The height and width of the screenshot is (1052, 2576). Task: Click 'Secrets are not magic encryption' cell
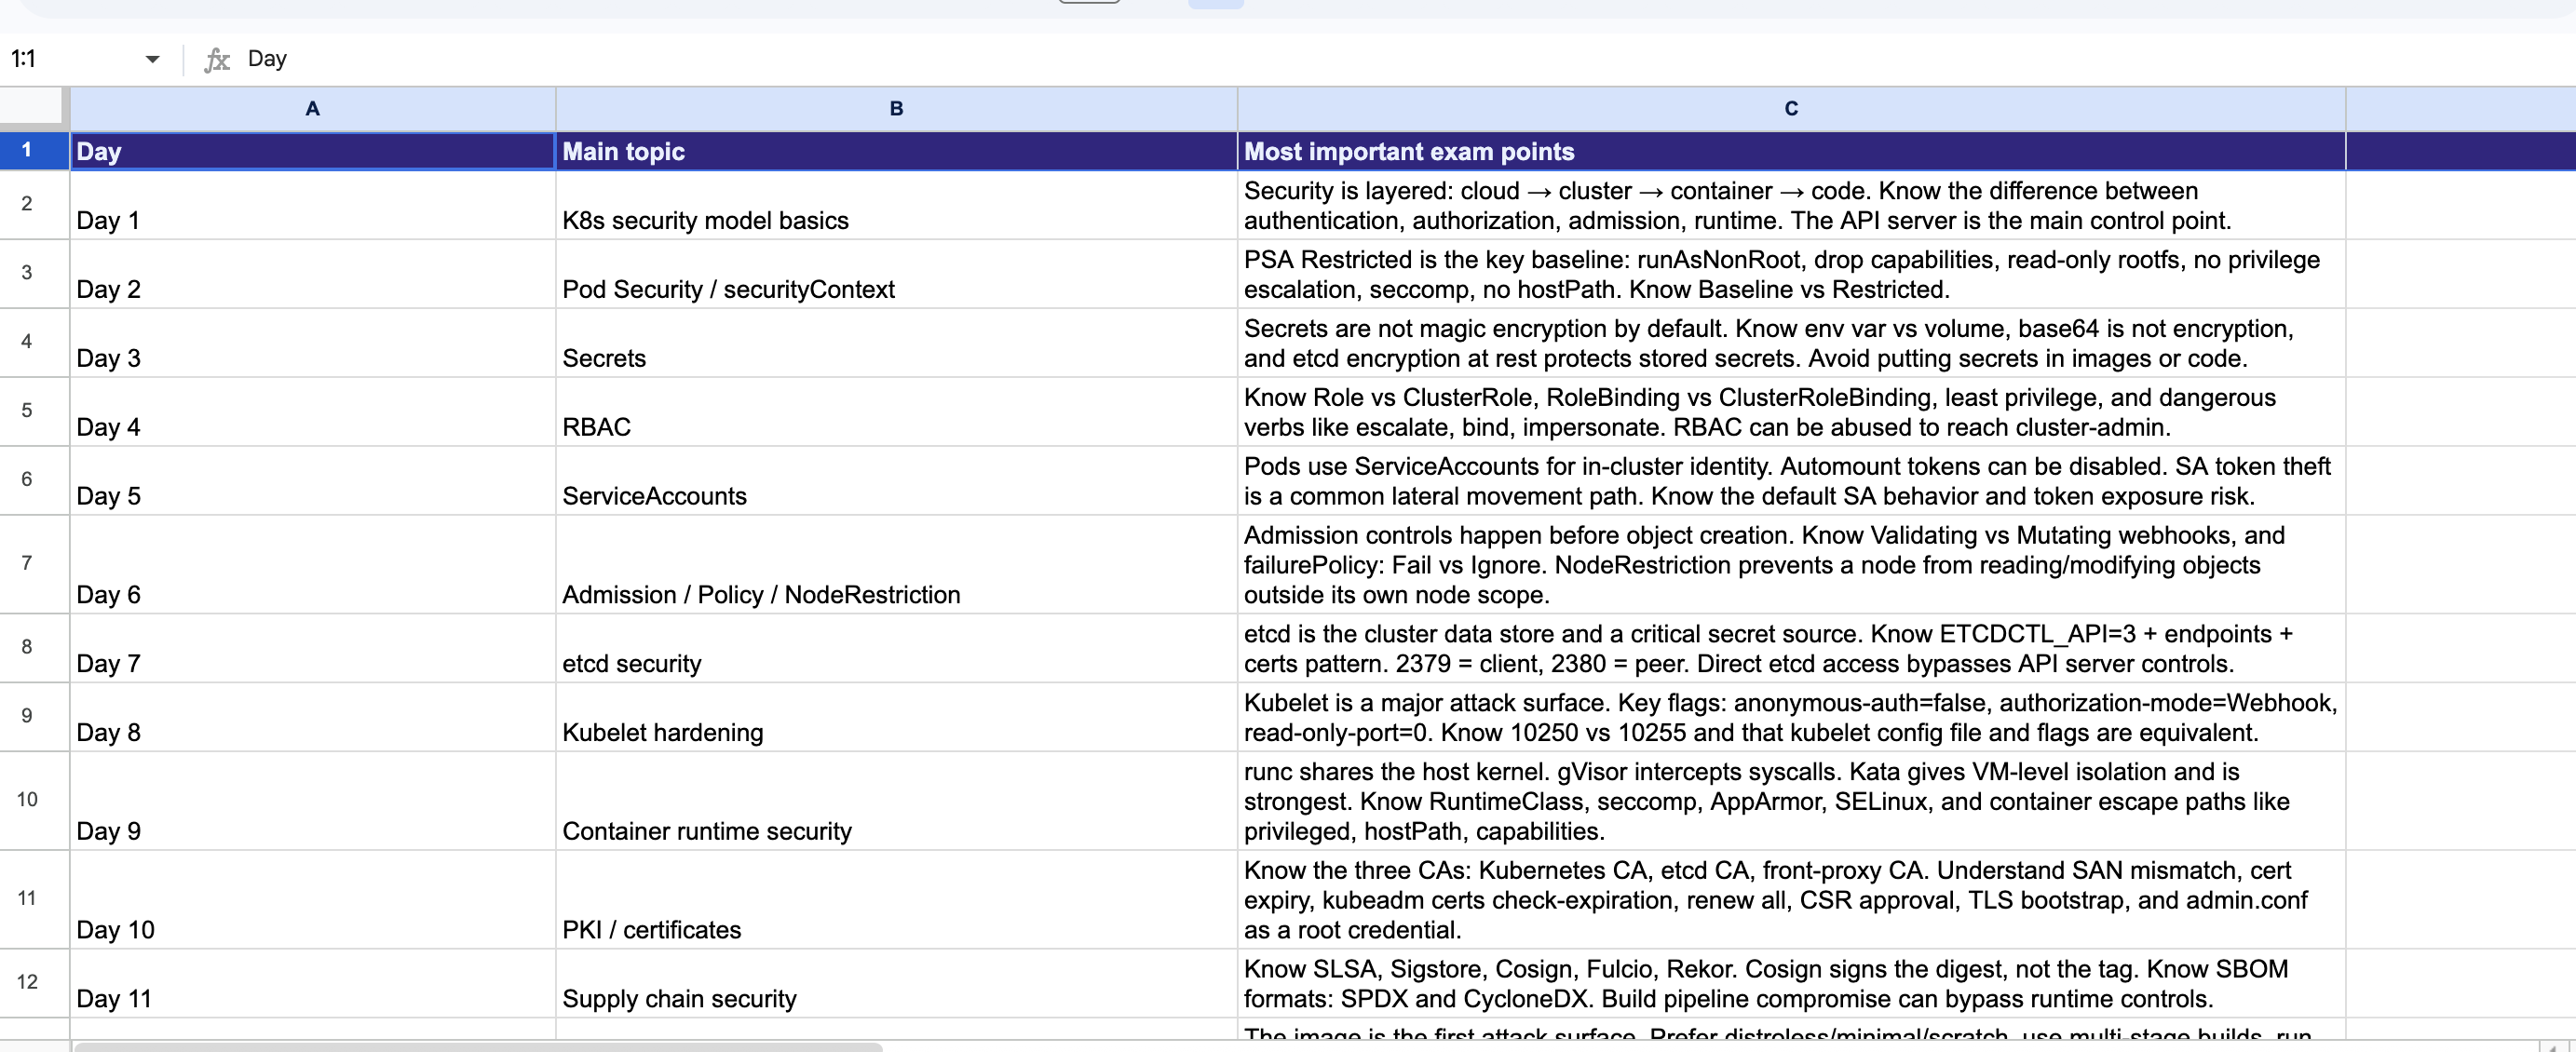1791,343
